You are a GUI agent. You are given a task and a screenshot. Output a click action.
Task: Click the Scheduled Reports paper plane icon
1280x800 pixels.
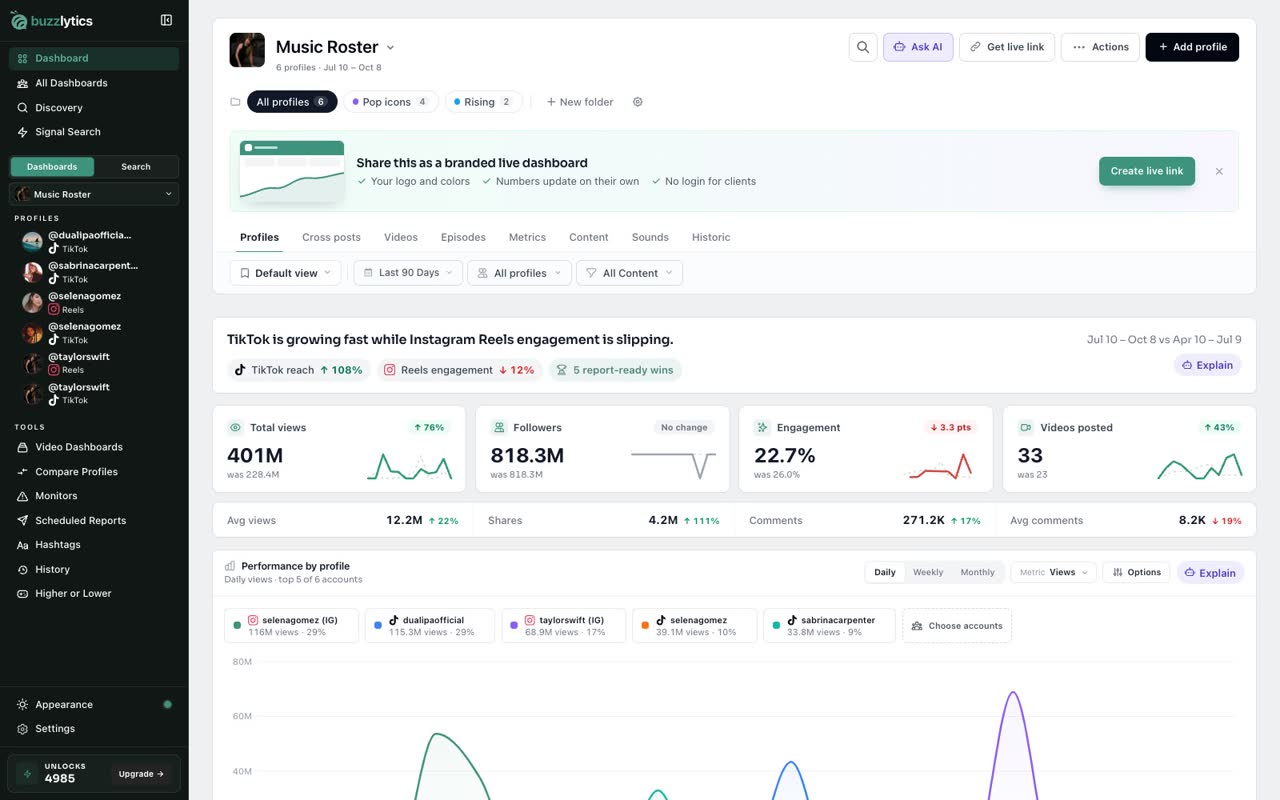click(22, 520)
